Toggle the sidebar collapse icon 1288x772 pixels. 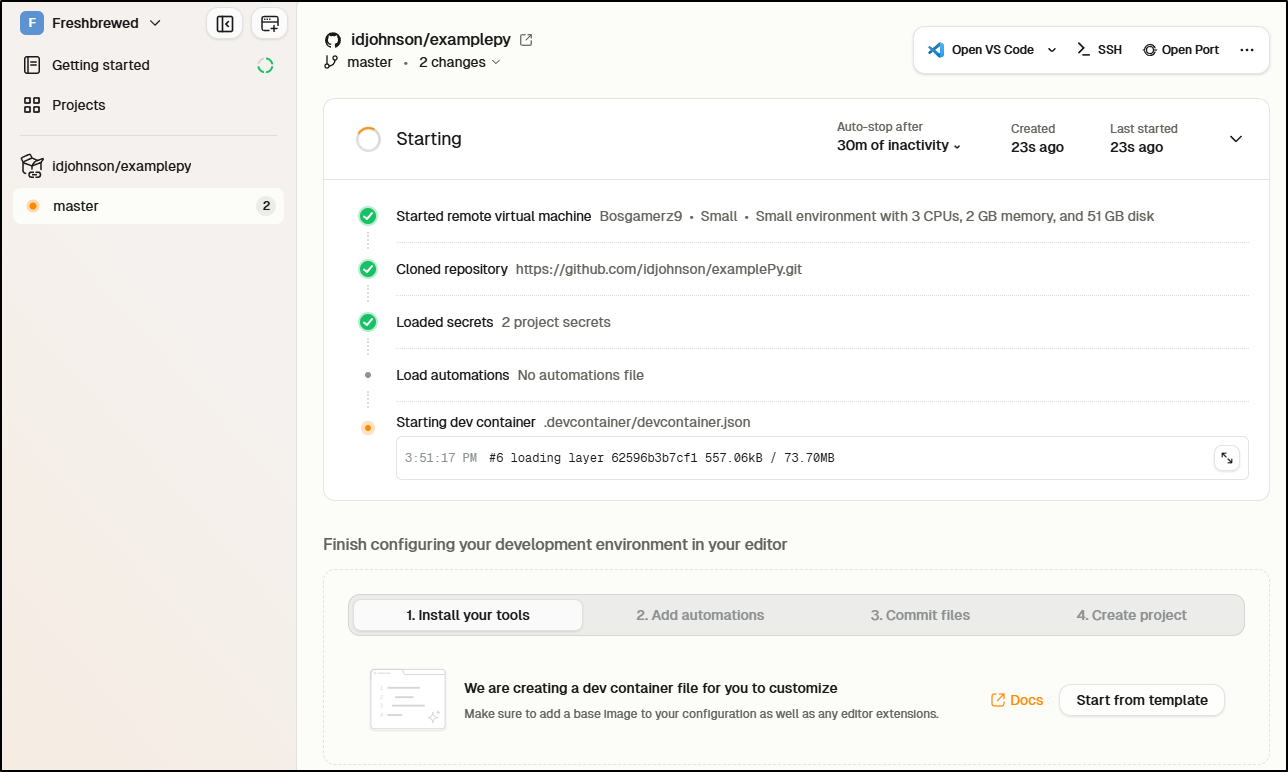point(225,23)
